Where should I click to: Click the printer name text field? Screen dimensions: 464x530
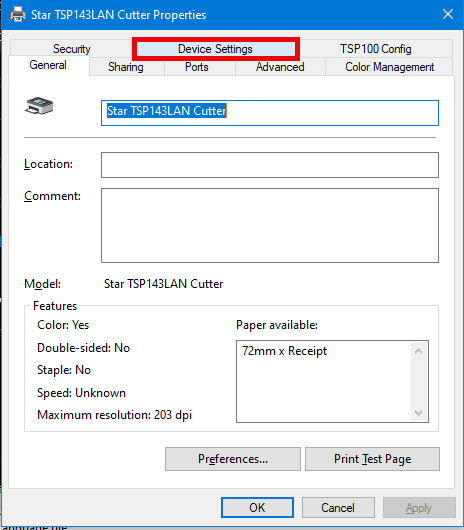point(270,113)
